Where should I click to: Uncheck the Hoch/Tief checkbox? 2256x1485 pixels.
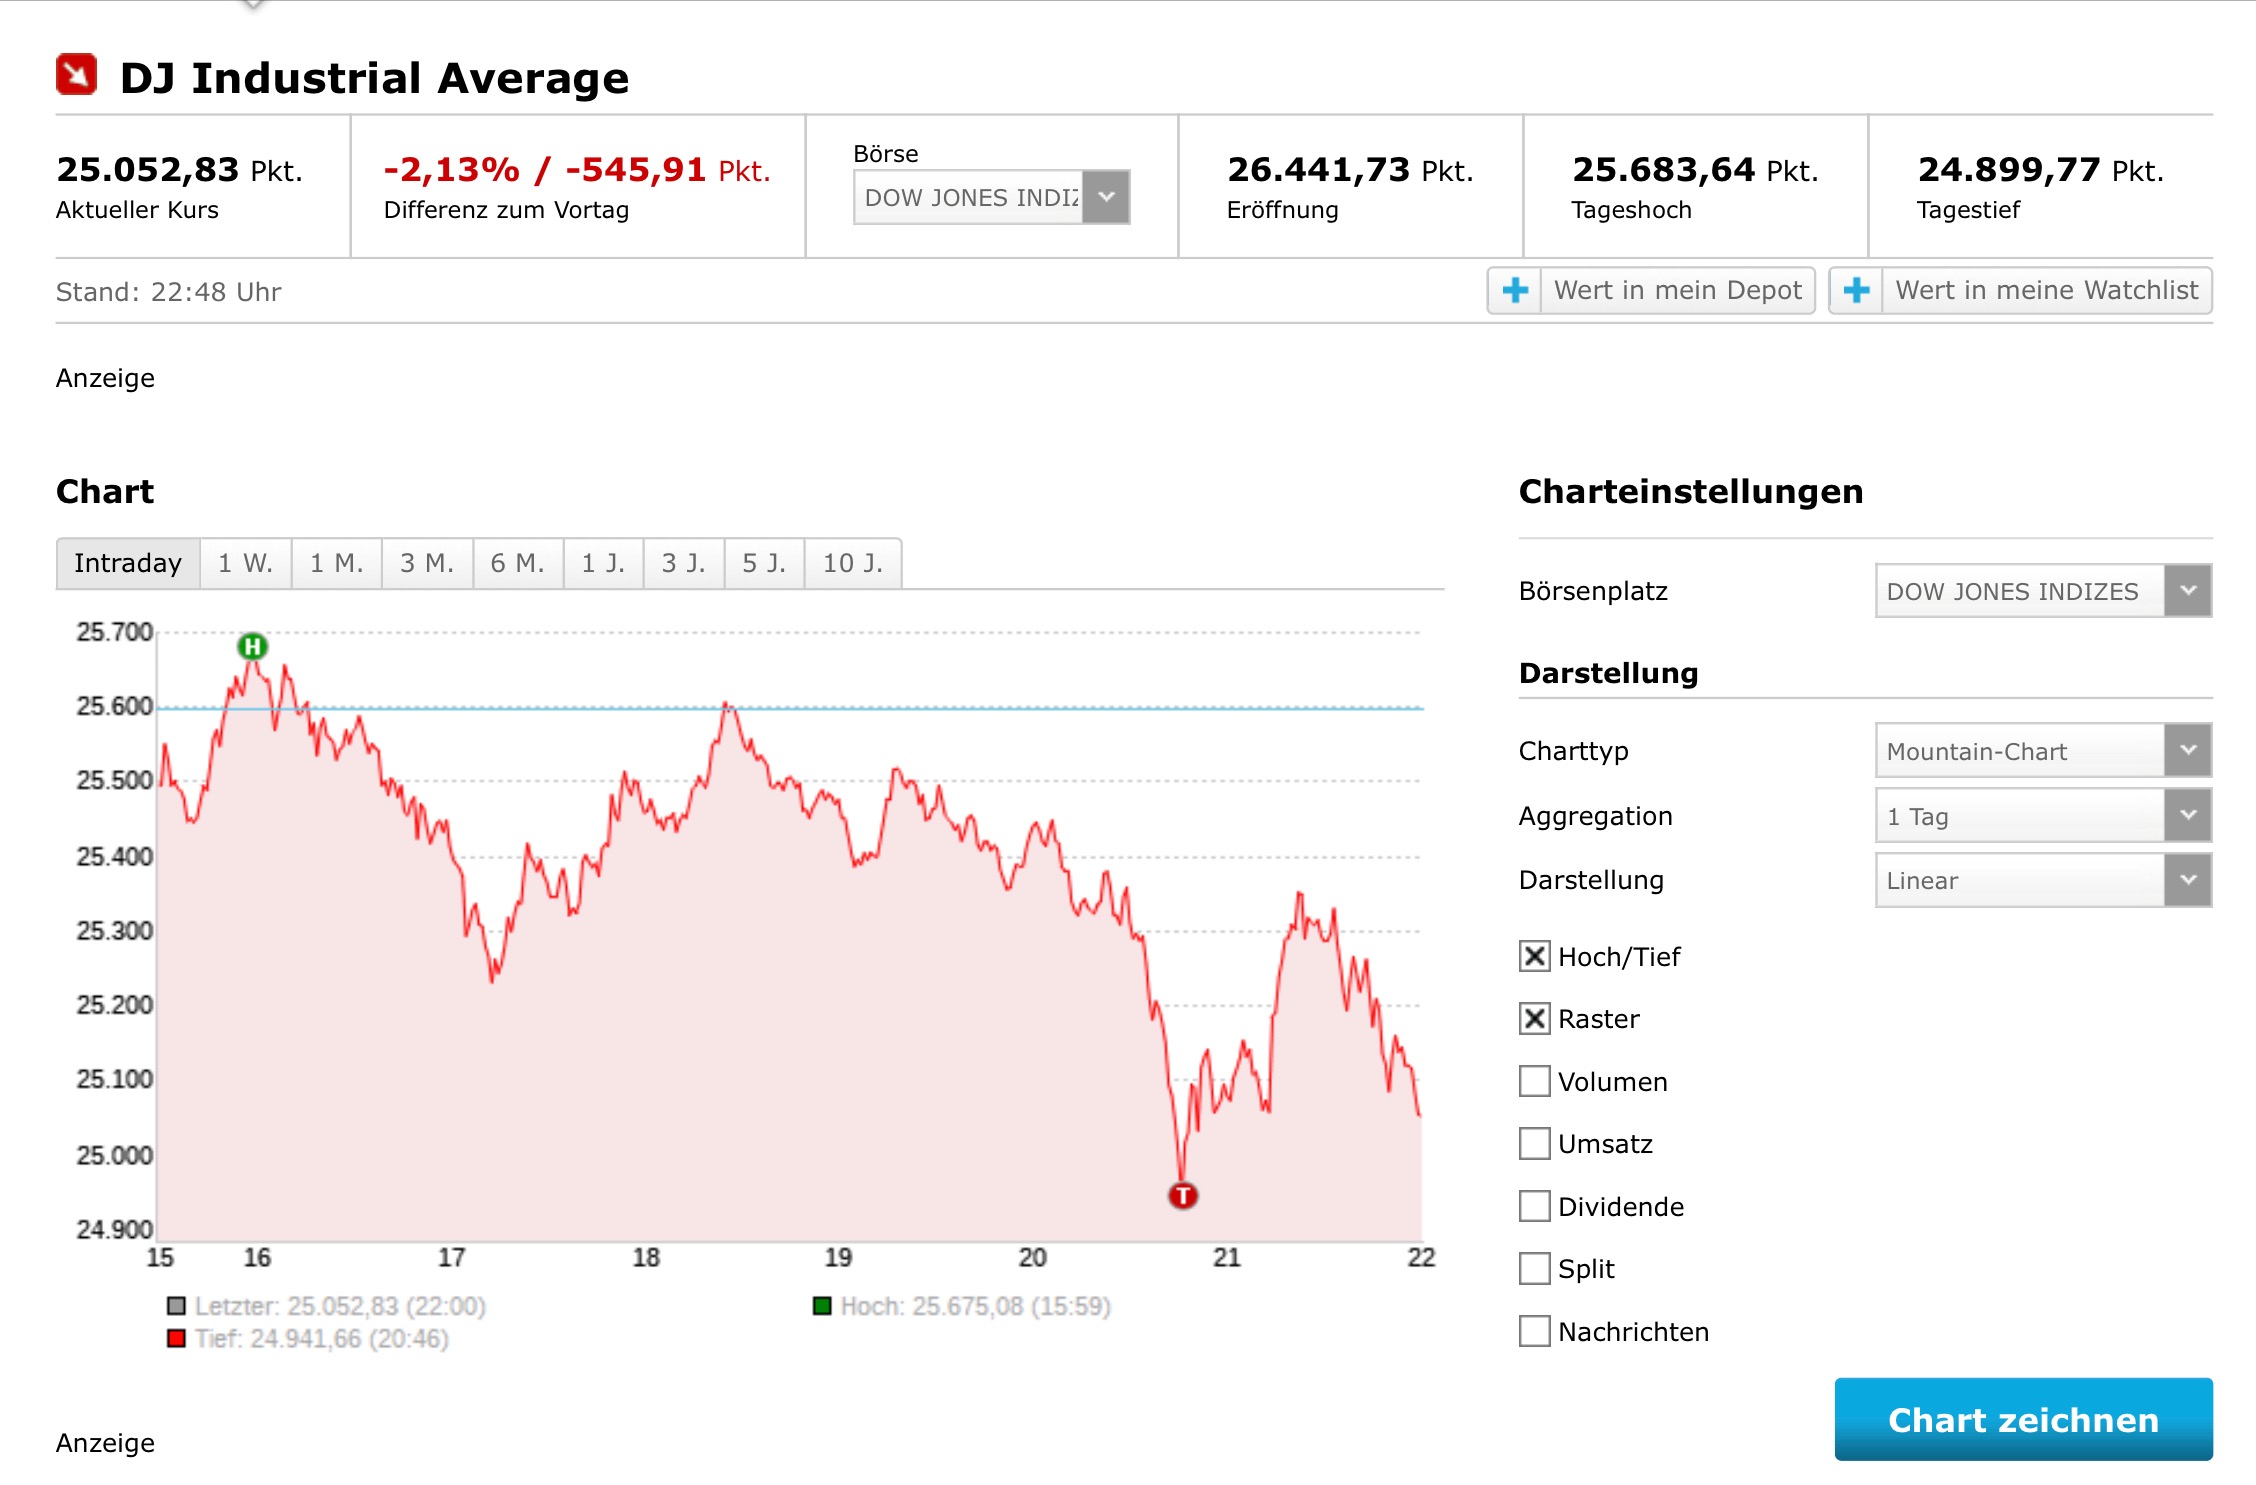point(1534,956)
